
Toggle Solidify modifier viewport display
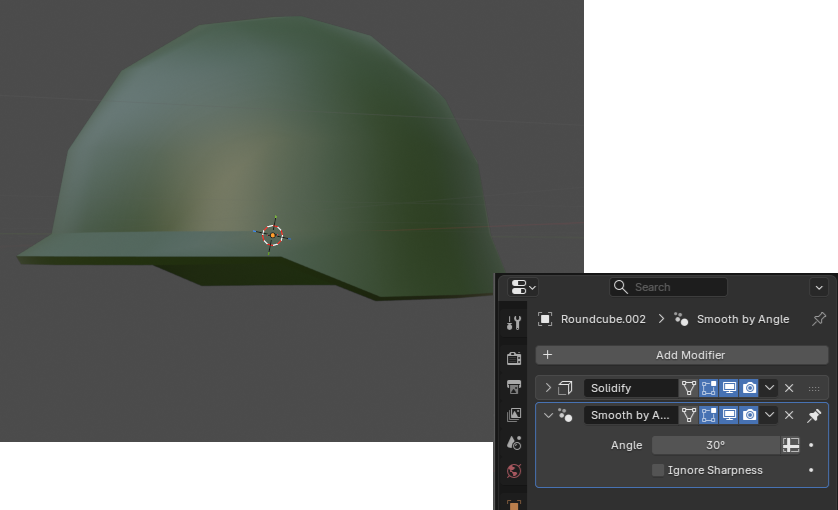[729, 388]
